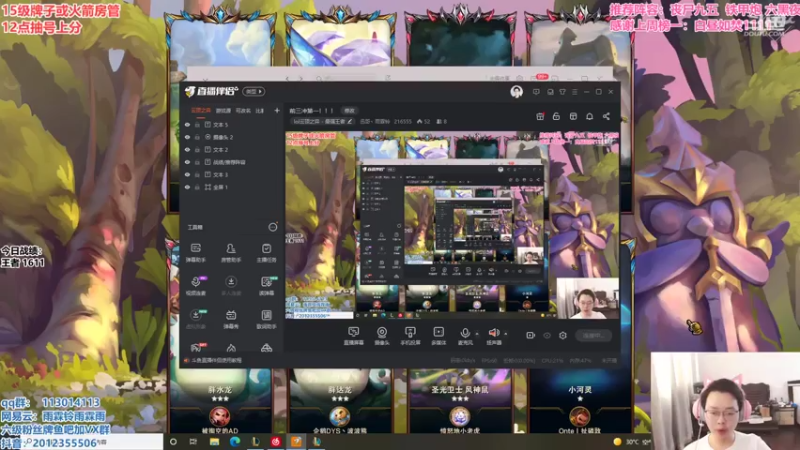Open the 弹幕助手 danmaku assistant tool
Viewport: 800px width, 450px height.
[x=195, y=253]
